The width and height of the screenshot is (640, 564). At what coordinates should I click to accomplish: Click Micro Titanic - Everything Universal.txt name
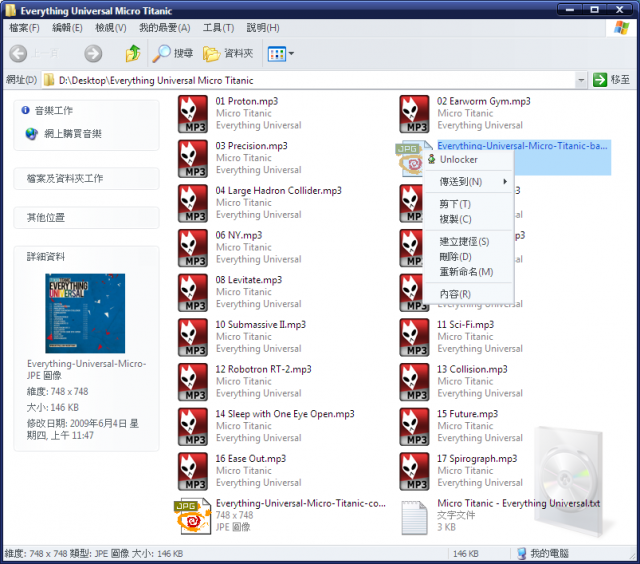click(518, 503)
